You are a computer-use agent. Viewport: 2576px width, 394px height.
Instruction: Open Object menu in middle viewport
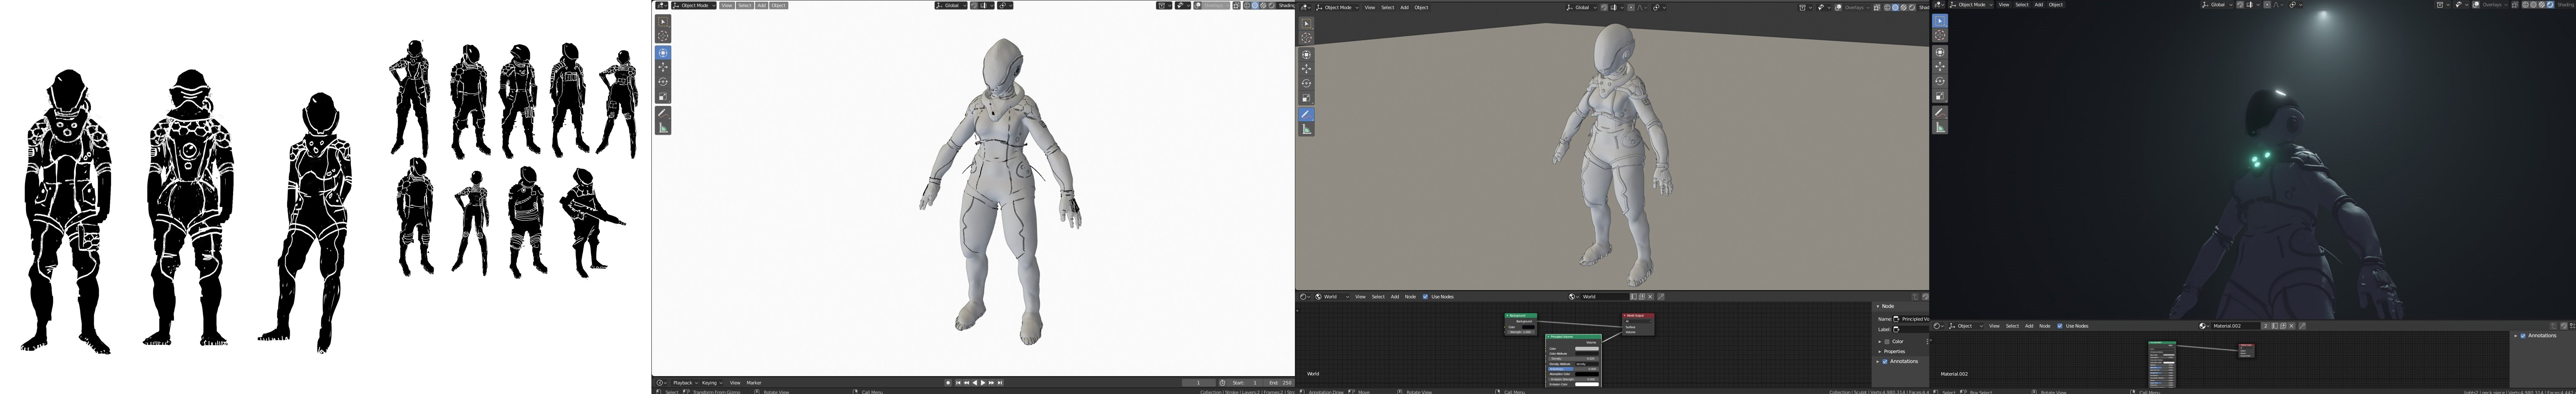(1421, 7)
